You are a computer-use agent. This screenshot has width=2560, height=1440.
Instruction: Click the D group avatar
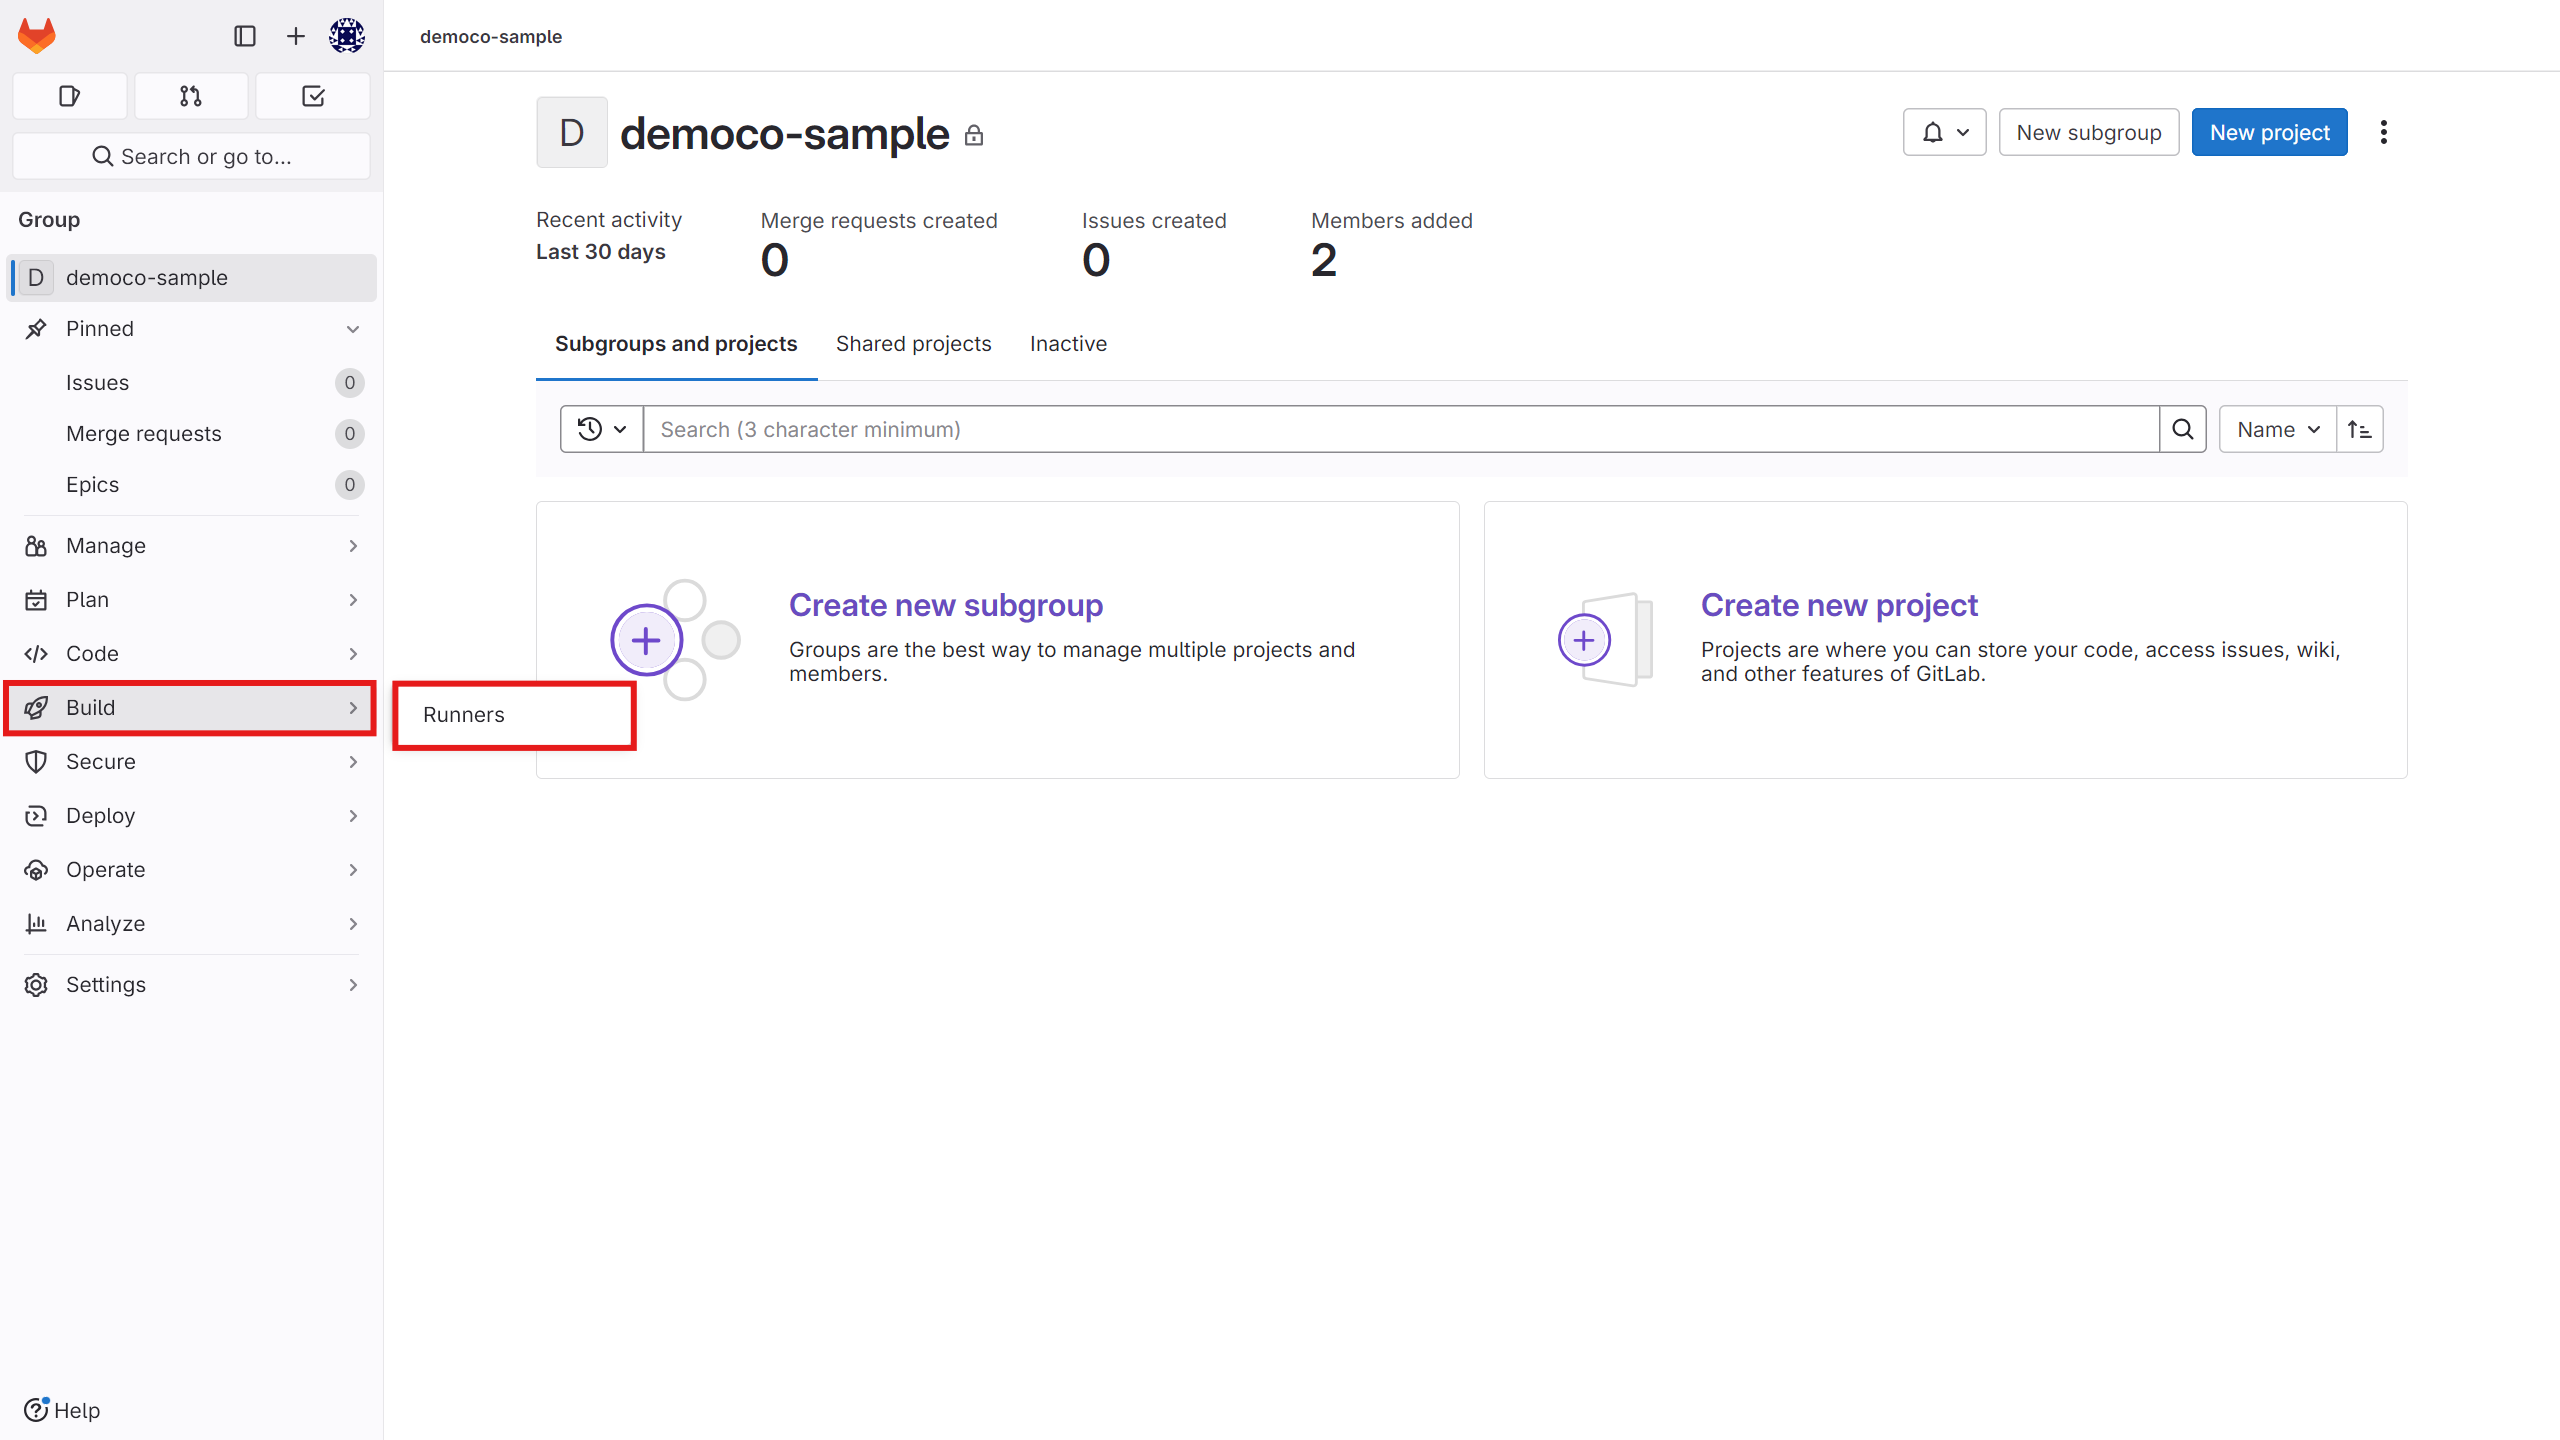pos(572,132)
